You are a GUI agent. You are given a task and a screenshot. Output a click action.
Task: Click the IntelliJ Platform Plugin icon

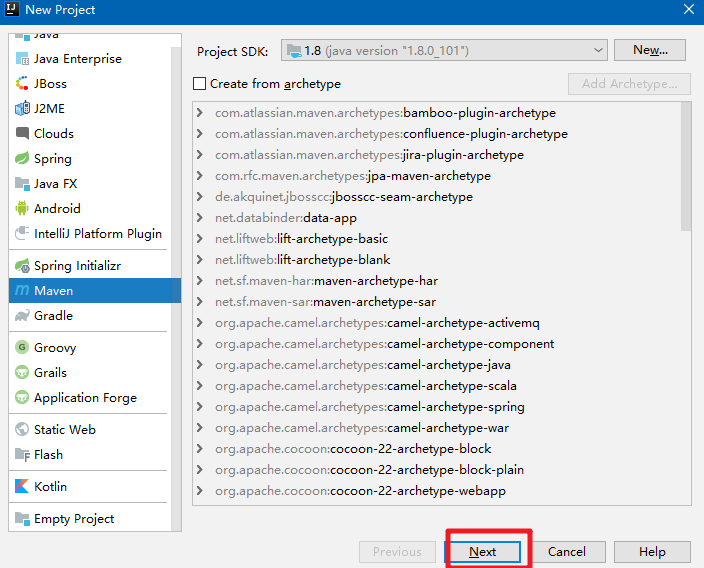(22, 233)
